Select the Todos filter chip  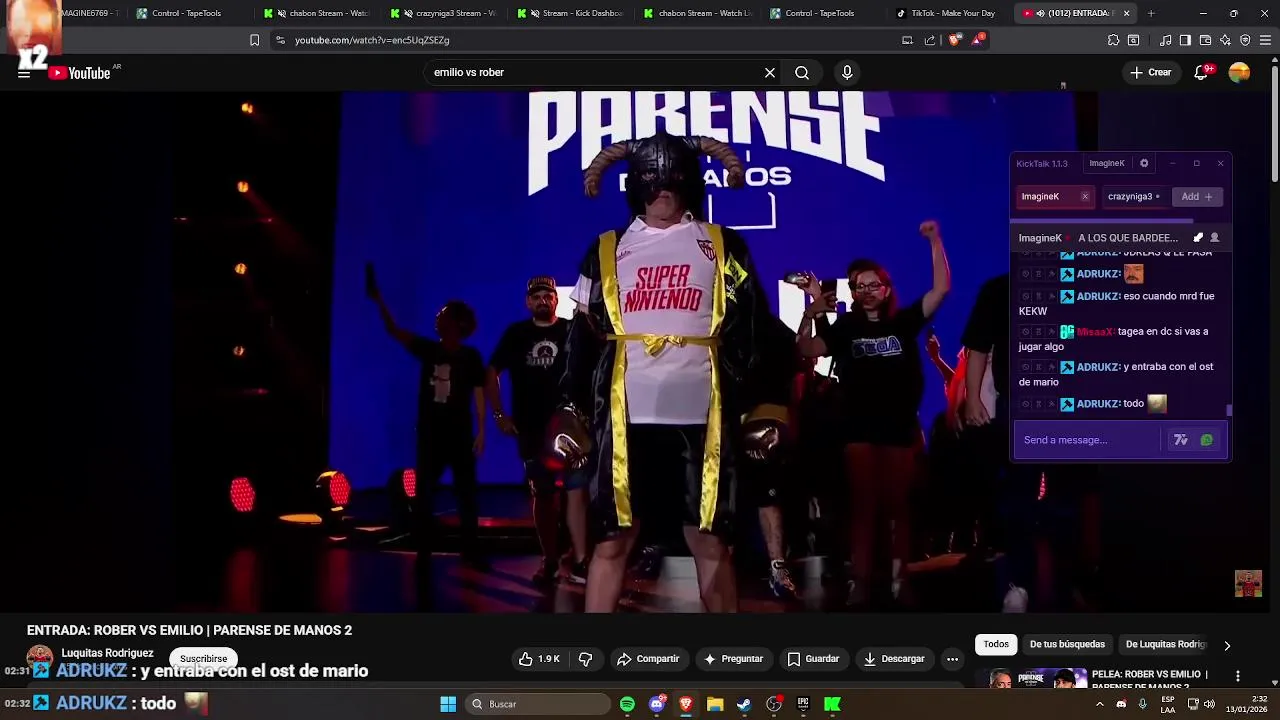pos(996,645)
